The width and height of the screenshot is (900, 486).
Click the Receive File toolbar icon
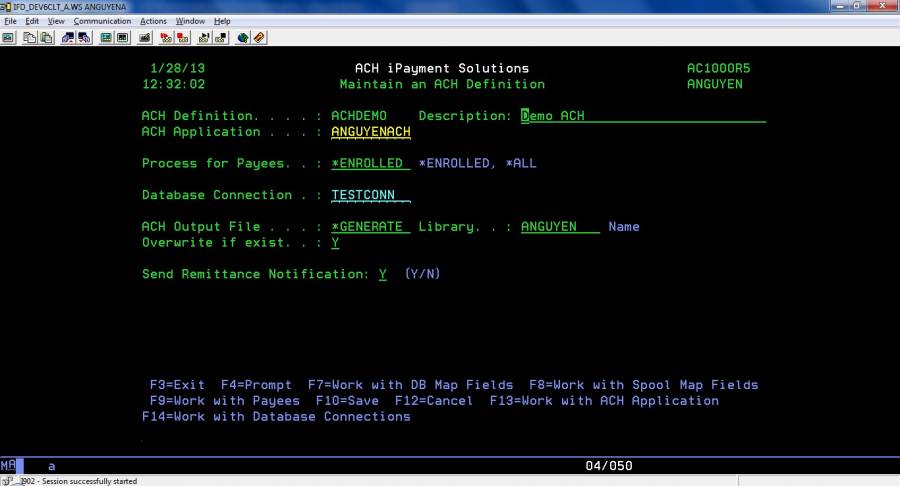coord(84,38)
